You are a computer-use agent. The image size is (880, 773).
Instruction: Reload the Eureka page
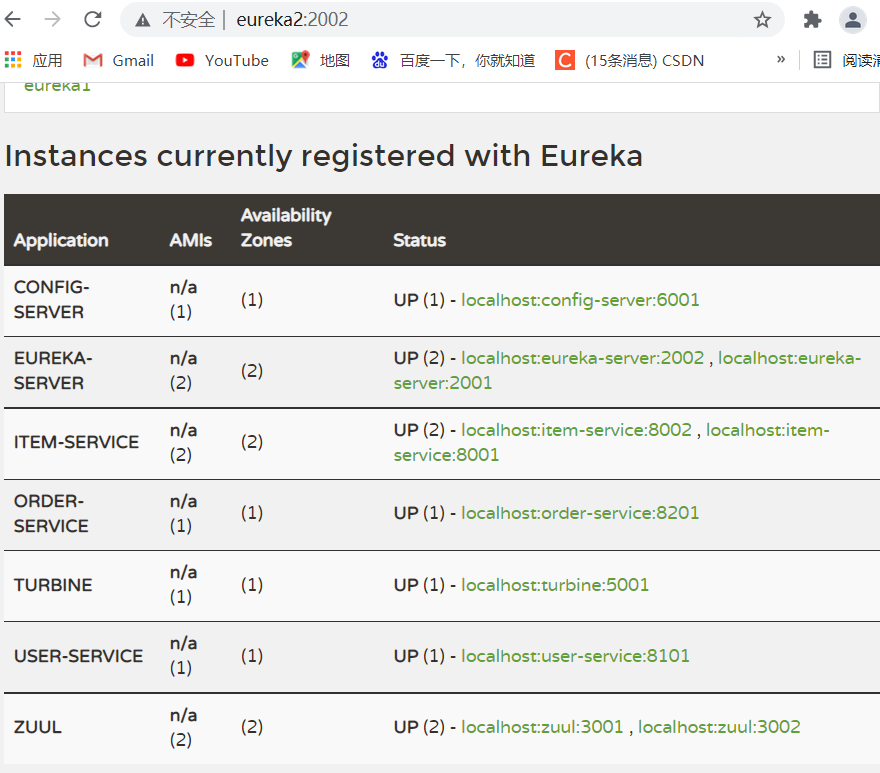(93, 20)
